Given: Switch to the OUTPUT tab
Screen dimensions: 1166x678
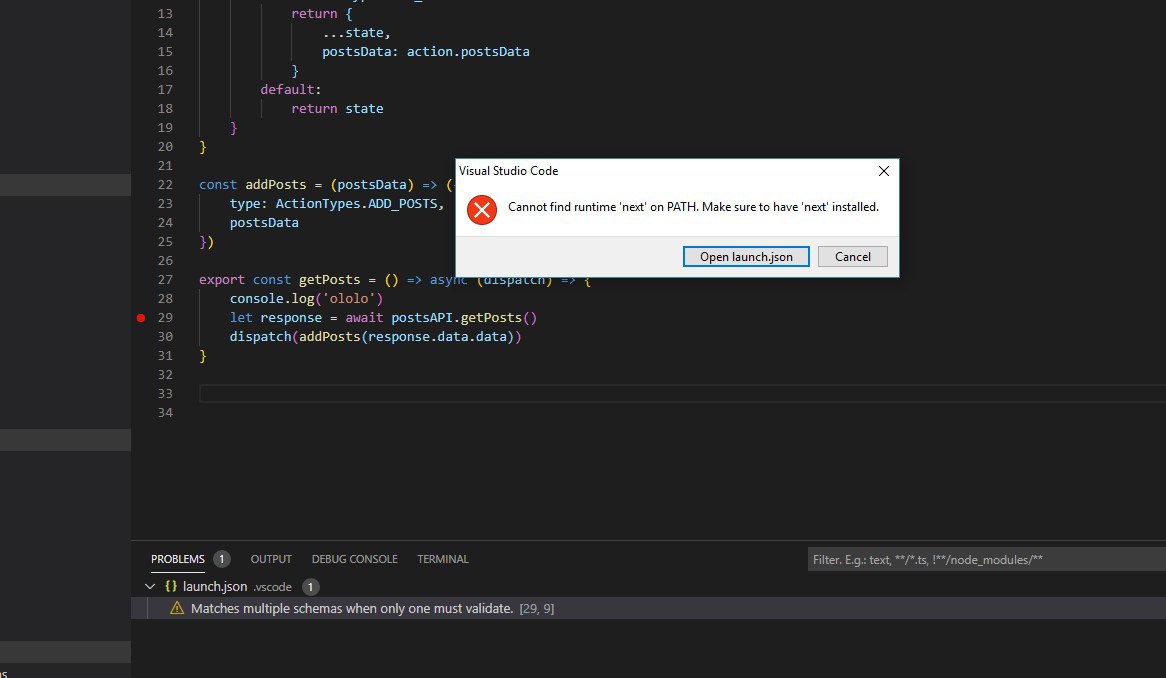Looking at the screenshot, I should click(271, 559).
